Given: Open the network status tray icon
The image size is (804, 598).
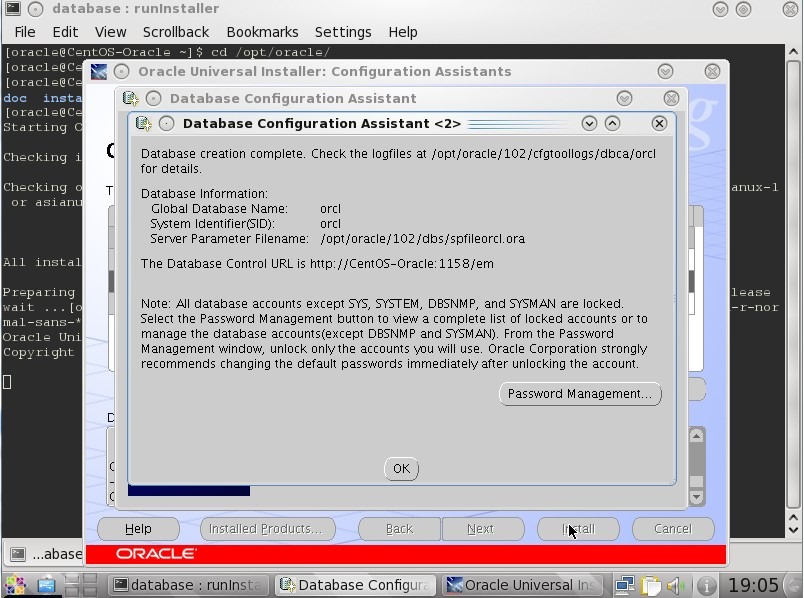Looking at the screenshot, I should 625,585.
